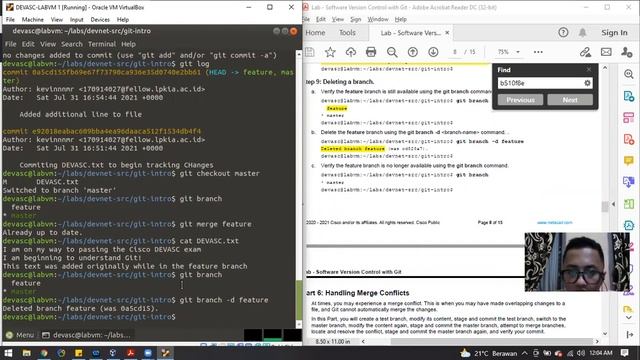The image size is (640, 360).
Task: Expand more tools chevron in right pane
Action: [629, 318]
